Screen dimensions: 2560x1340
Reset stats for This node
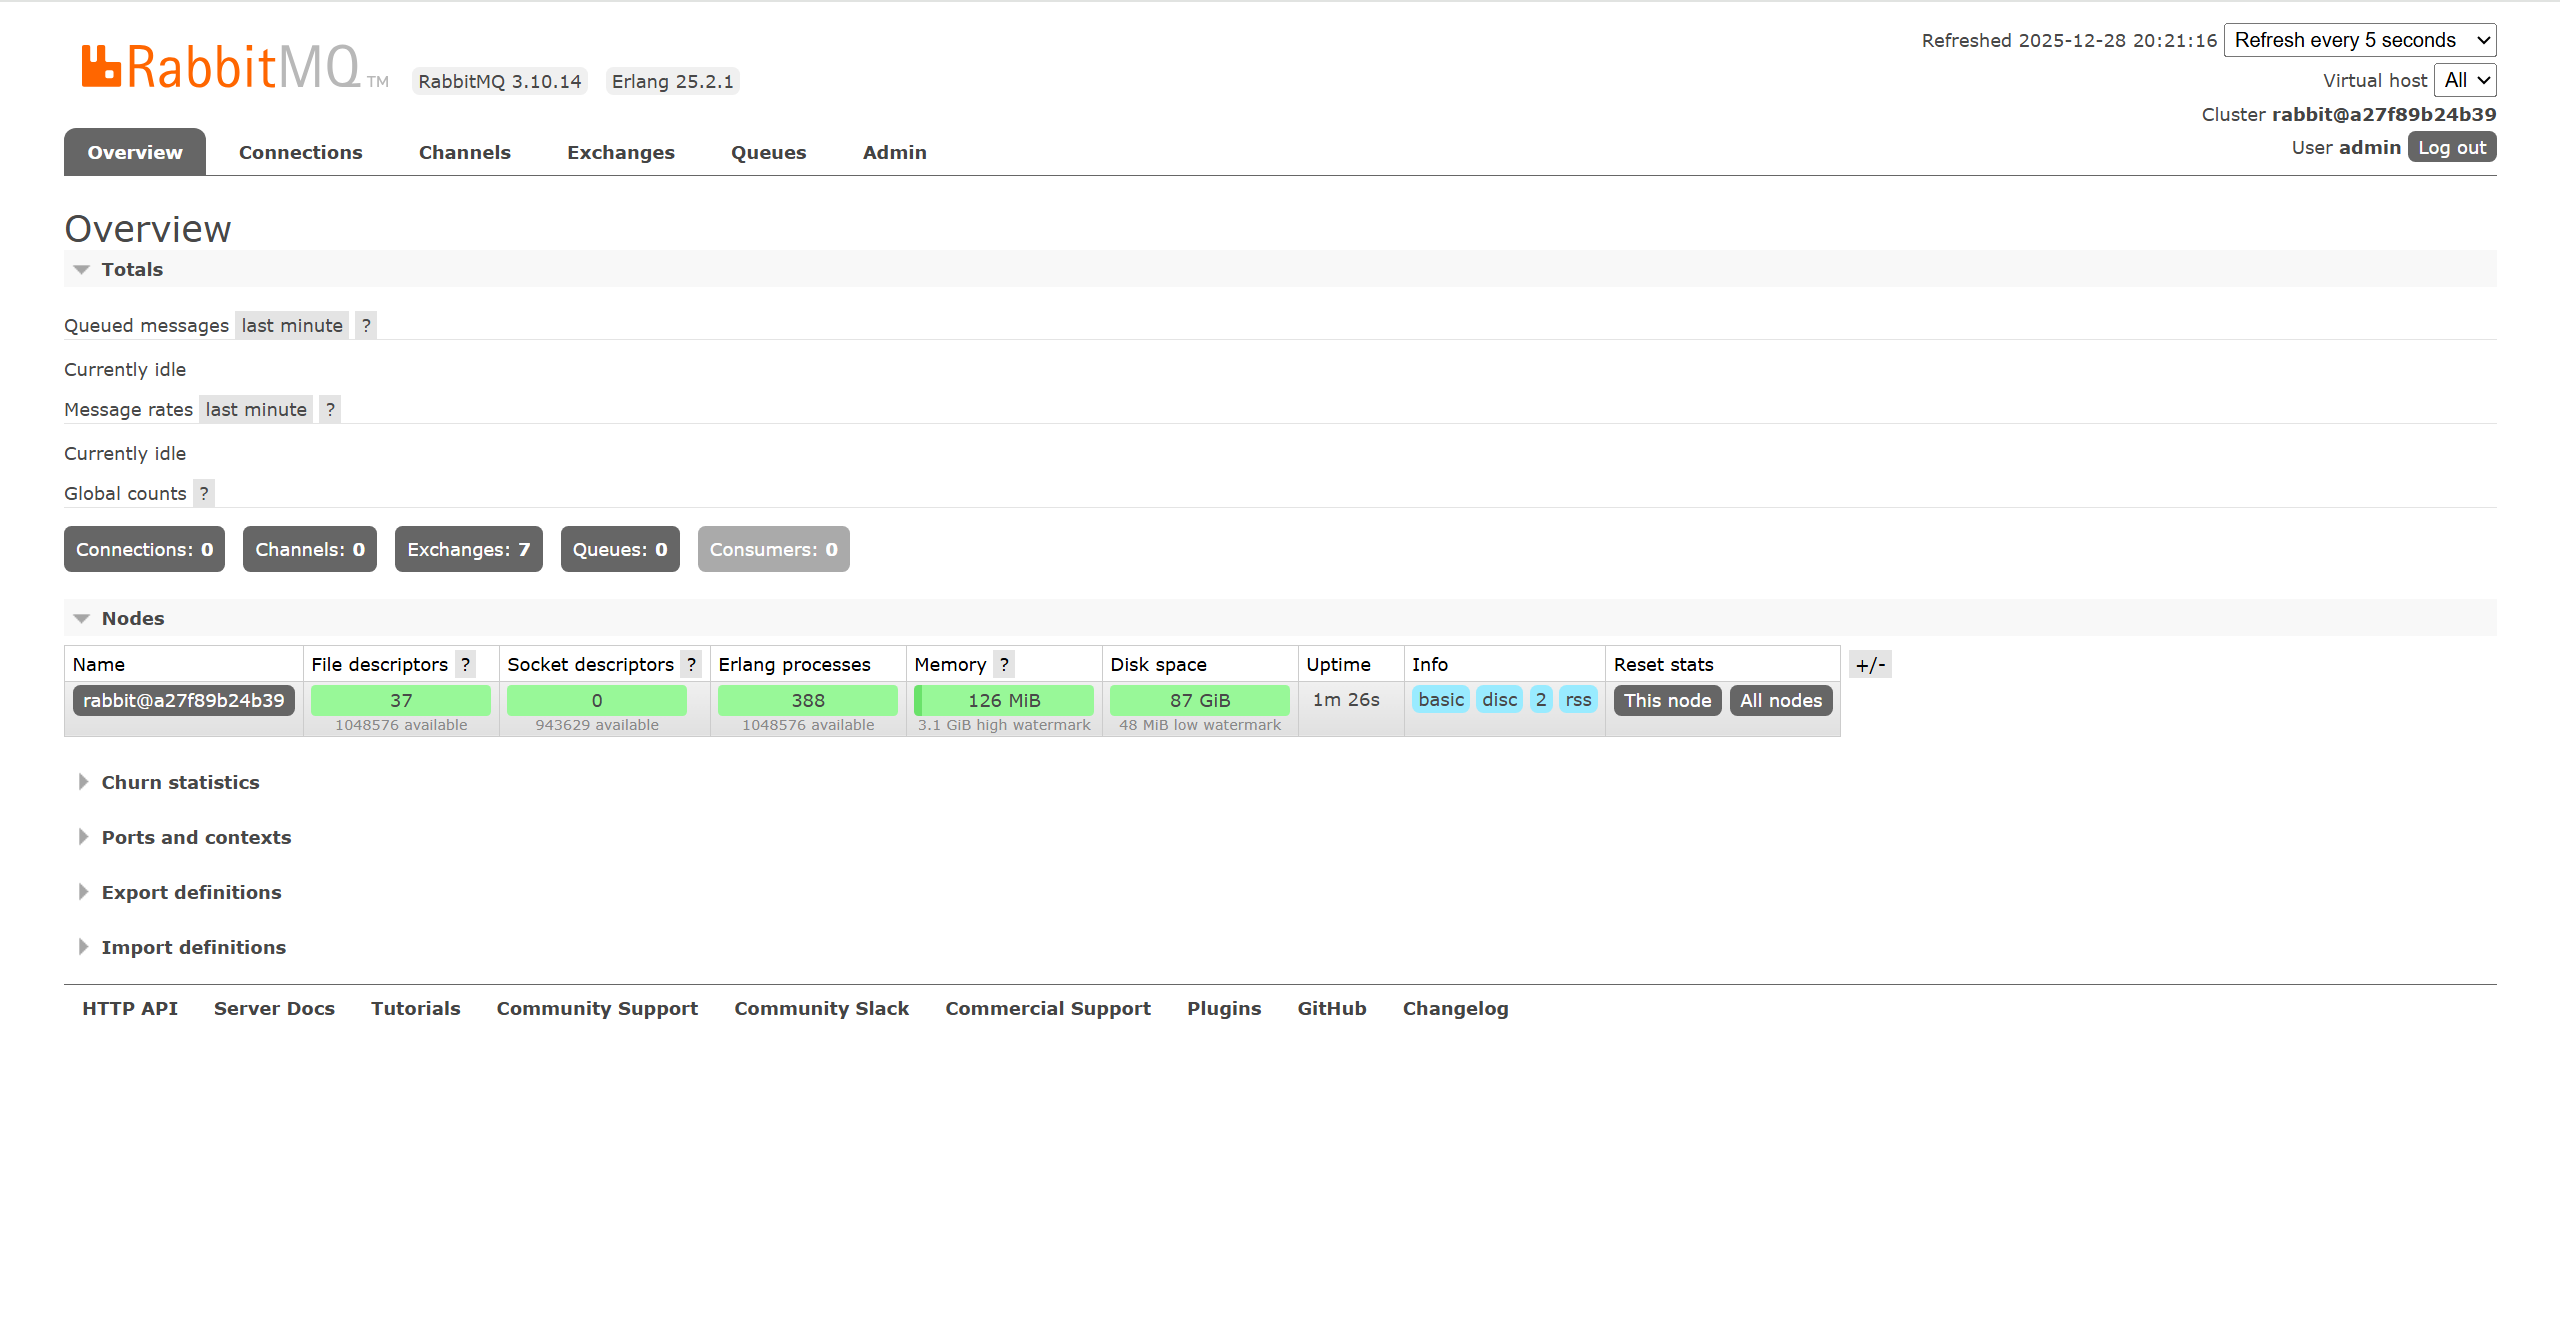(1667, 700)
